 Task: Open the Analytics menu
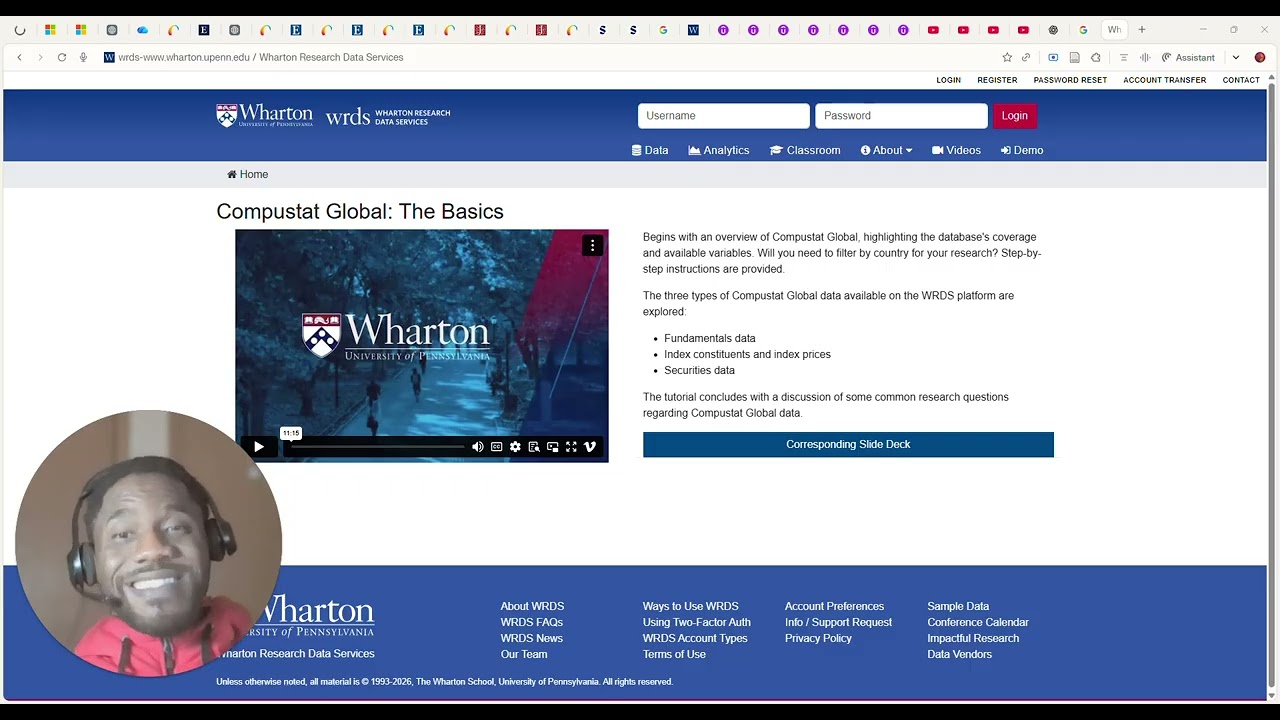tap(719, 150)
